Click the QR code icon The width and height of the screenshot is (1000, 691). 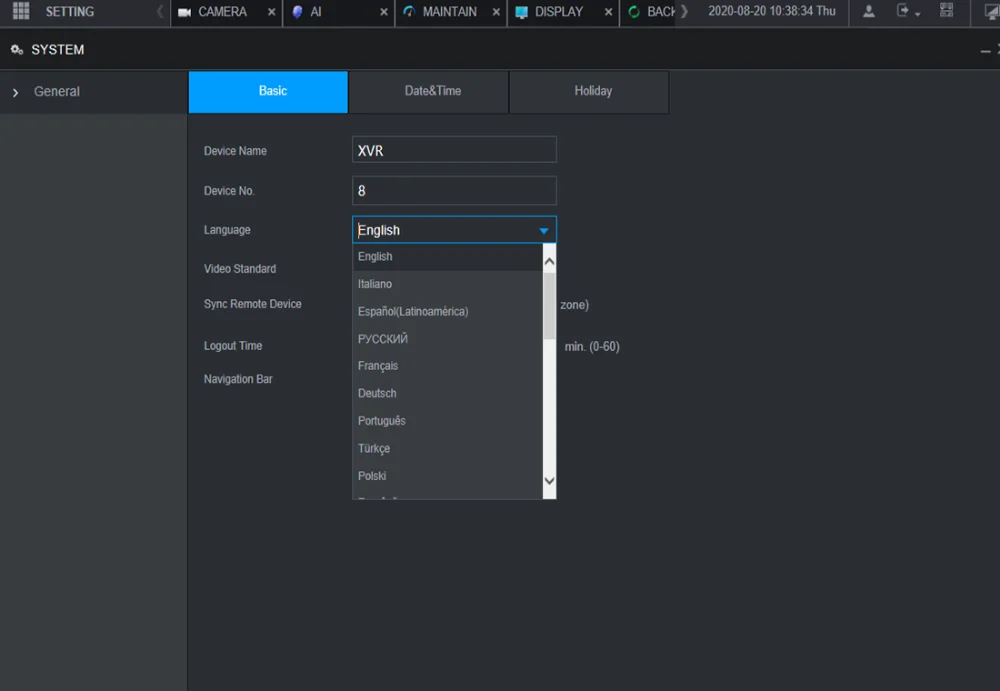[x=946, y=10]
